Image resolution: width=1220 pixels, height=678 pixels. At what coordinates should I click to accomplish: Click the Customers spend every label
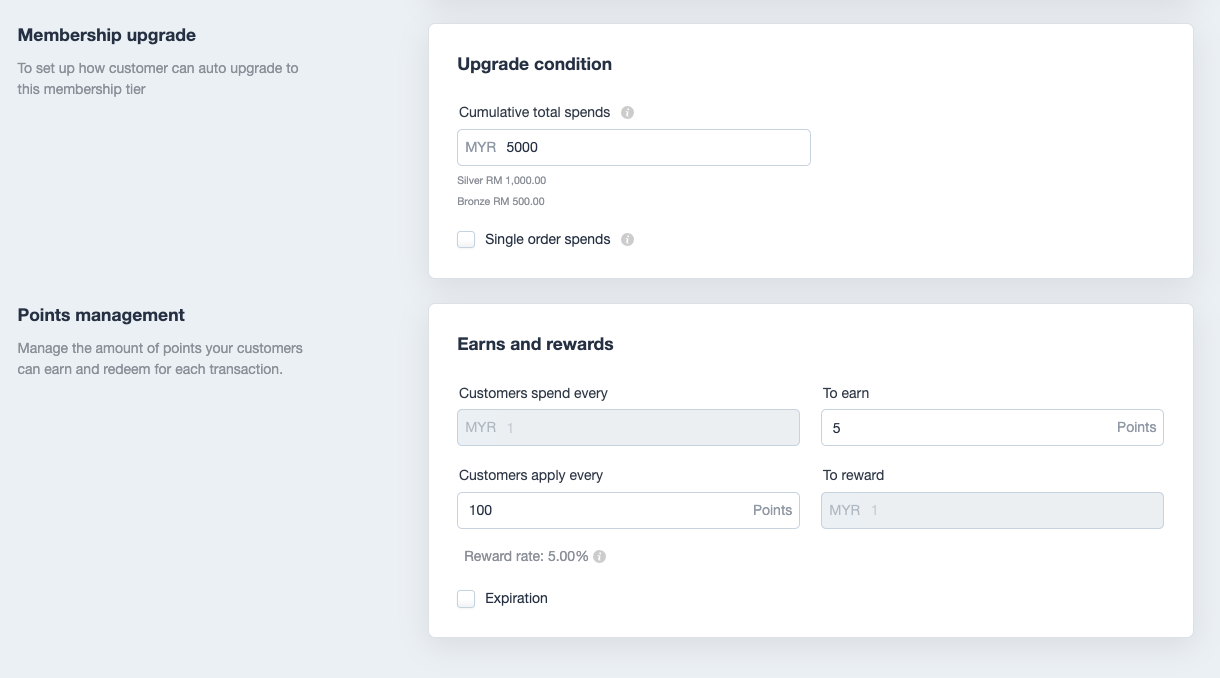pos(533,394)
